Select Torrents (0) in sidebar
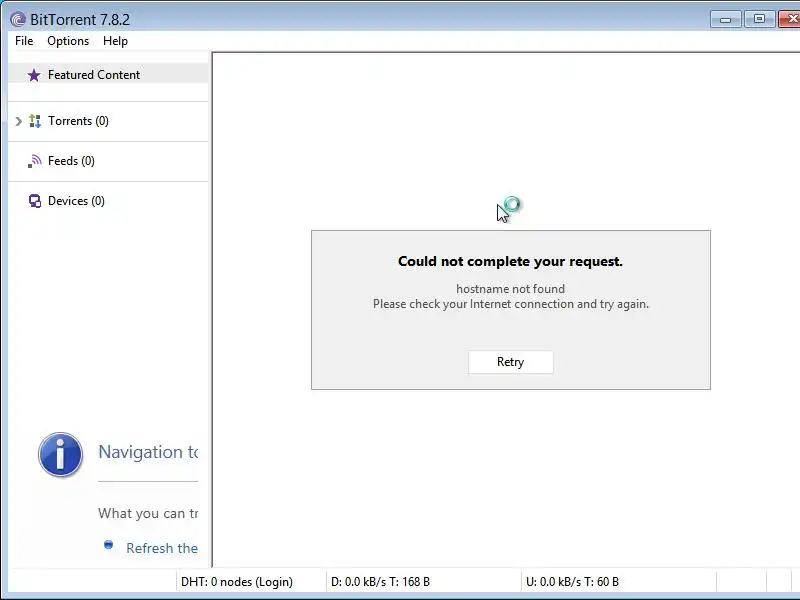The width and height of the screenshot is (800, 600). coord(108,121)
